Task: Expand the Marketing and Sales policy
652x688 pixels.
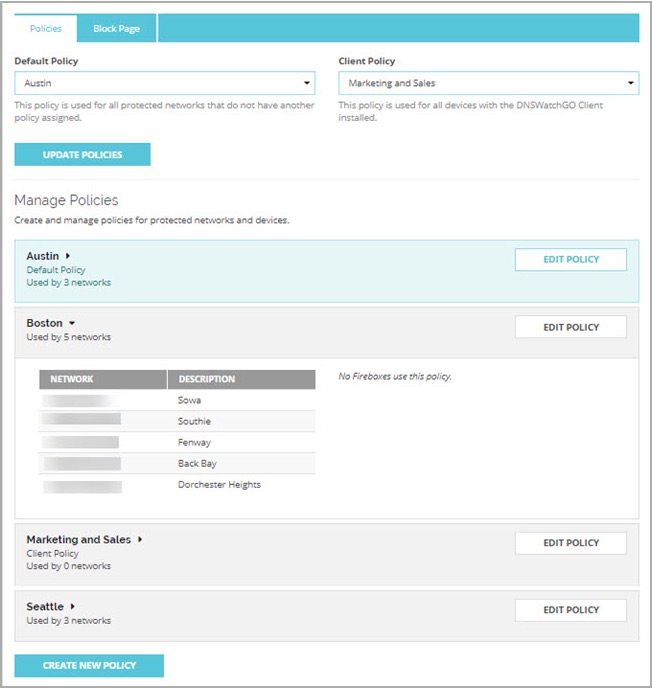Action: (x=141, y=539)
